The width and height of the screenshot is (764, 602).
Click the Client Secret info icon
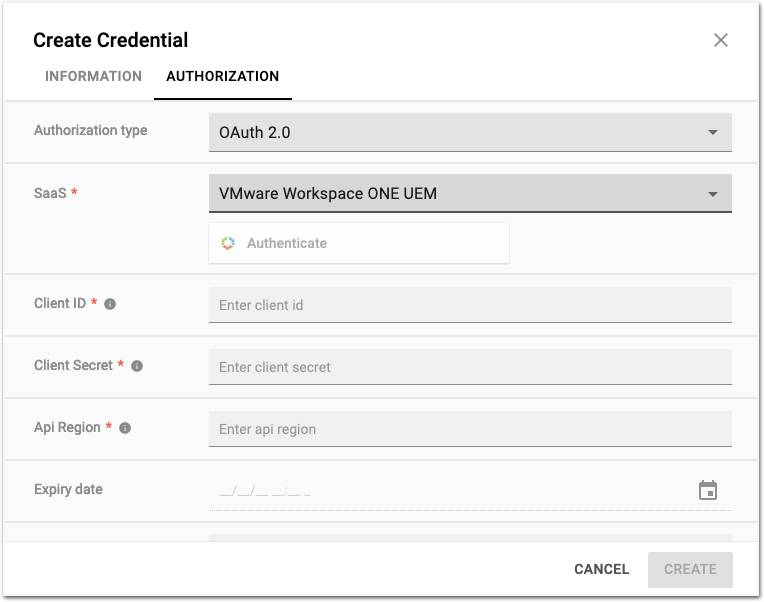(137, 366)
